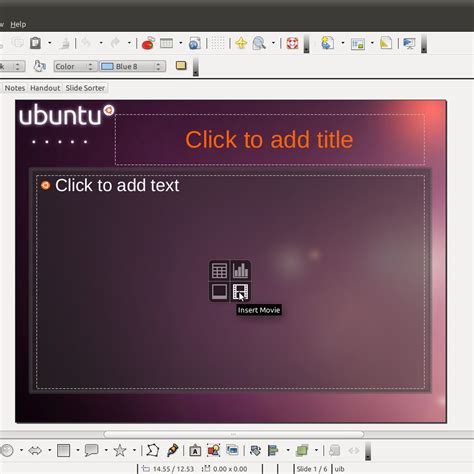Select the Callouts shape tool
The height and width of the screenshot is (474, 474).
(x=91, y=451)
